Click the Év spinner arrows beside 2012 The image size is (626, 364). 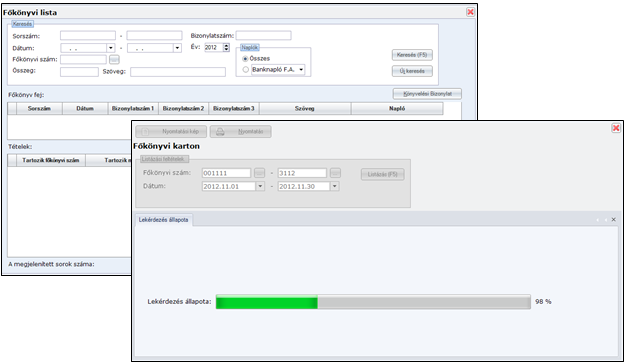(x=226, y=47)
